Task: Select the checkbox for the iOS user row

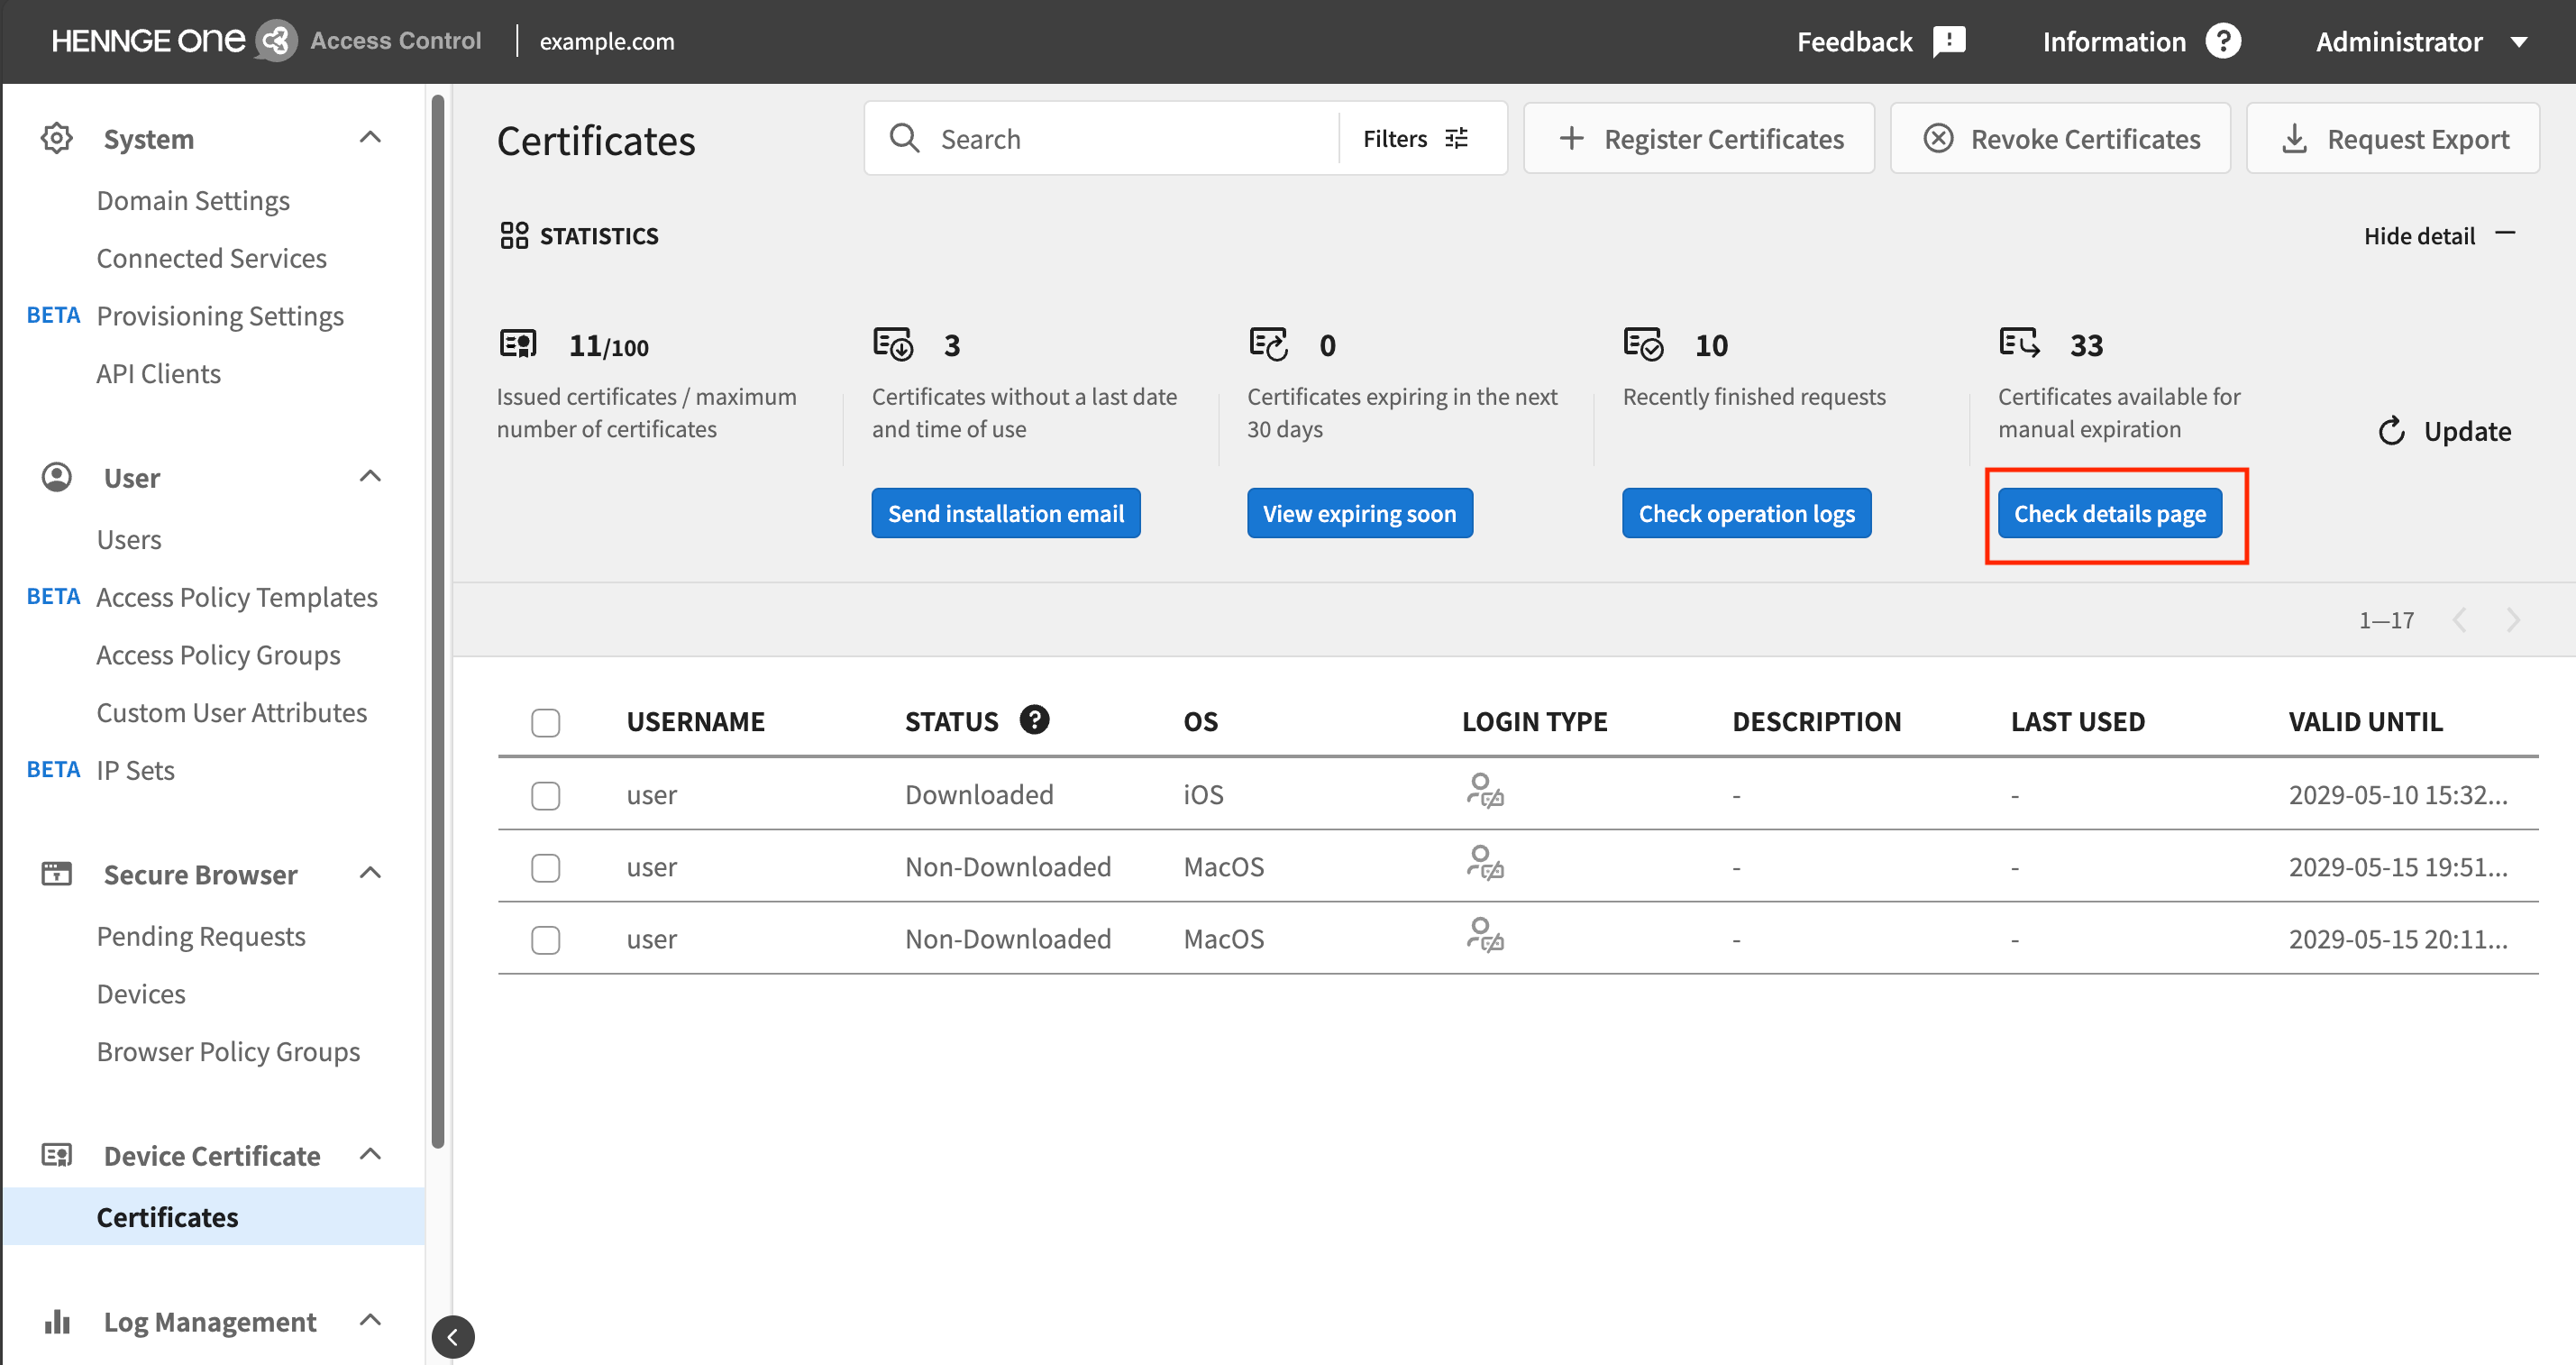Action: [546, 795]
